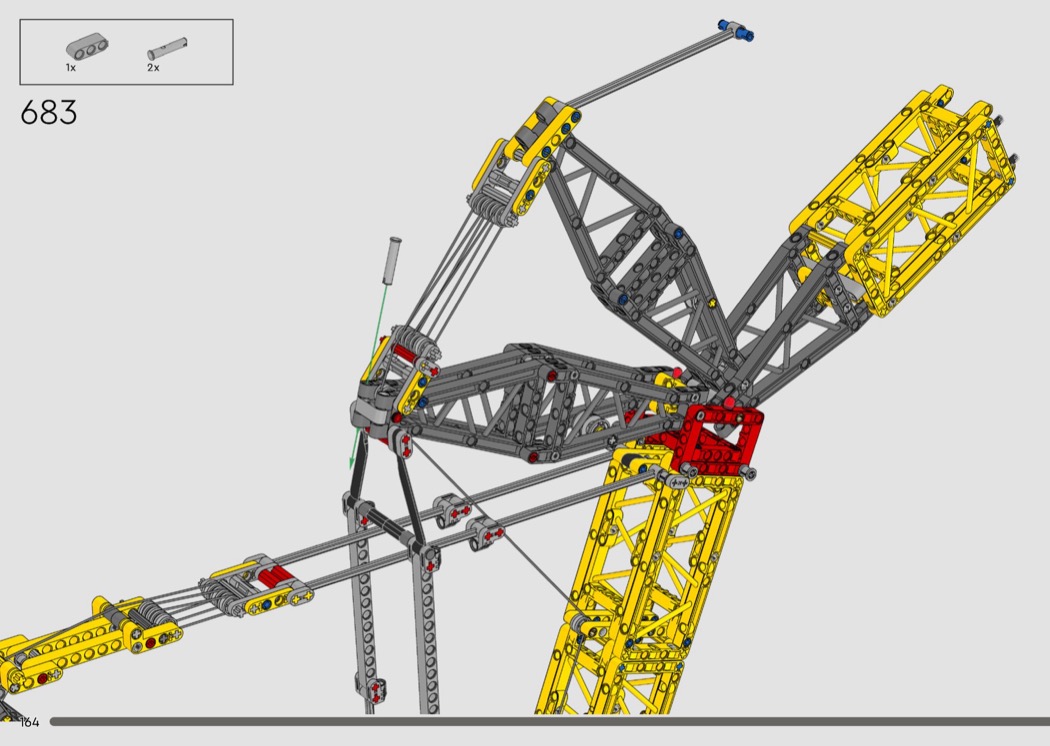Click the page number 164
Image resolution: width=1050 pixels, height=746 pixels.
[28, 722]
